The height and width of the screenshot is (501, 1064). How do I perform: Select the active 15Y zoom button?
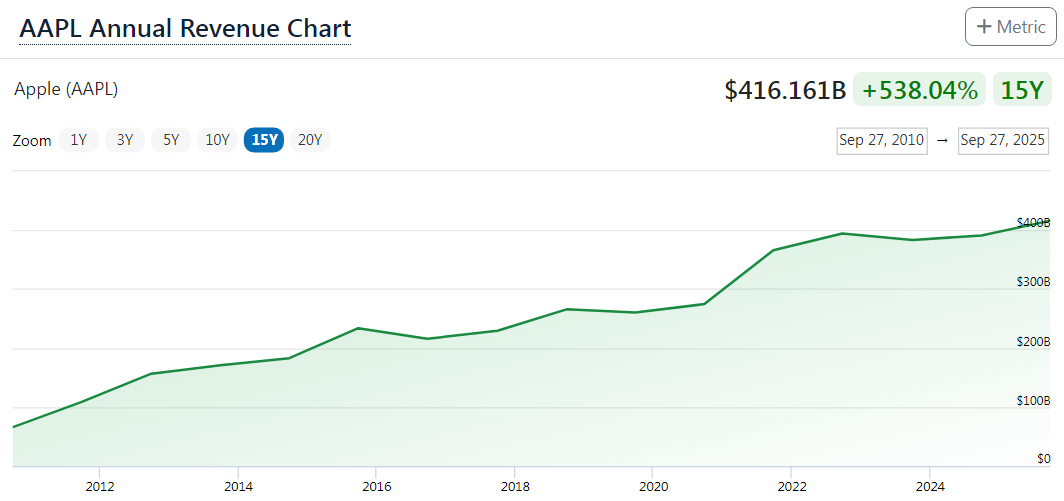(x=264, y=140)
